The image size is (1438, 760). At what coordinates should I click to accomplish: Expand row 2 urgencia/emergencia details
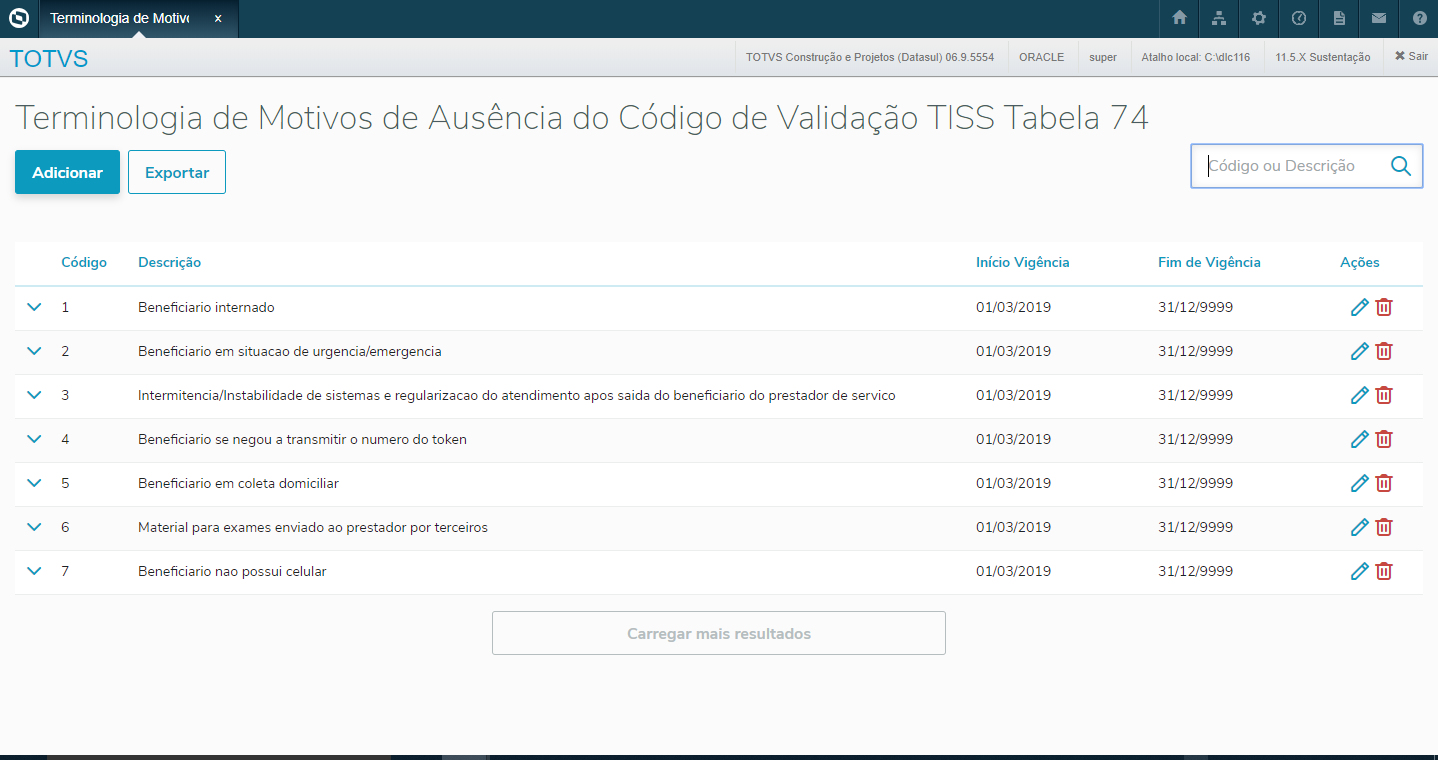click(x=34, y=351)
